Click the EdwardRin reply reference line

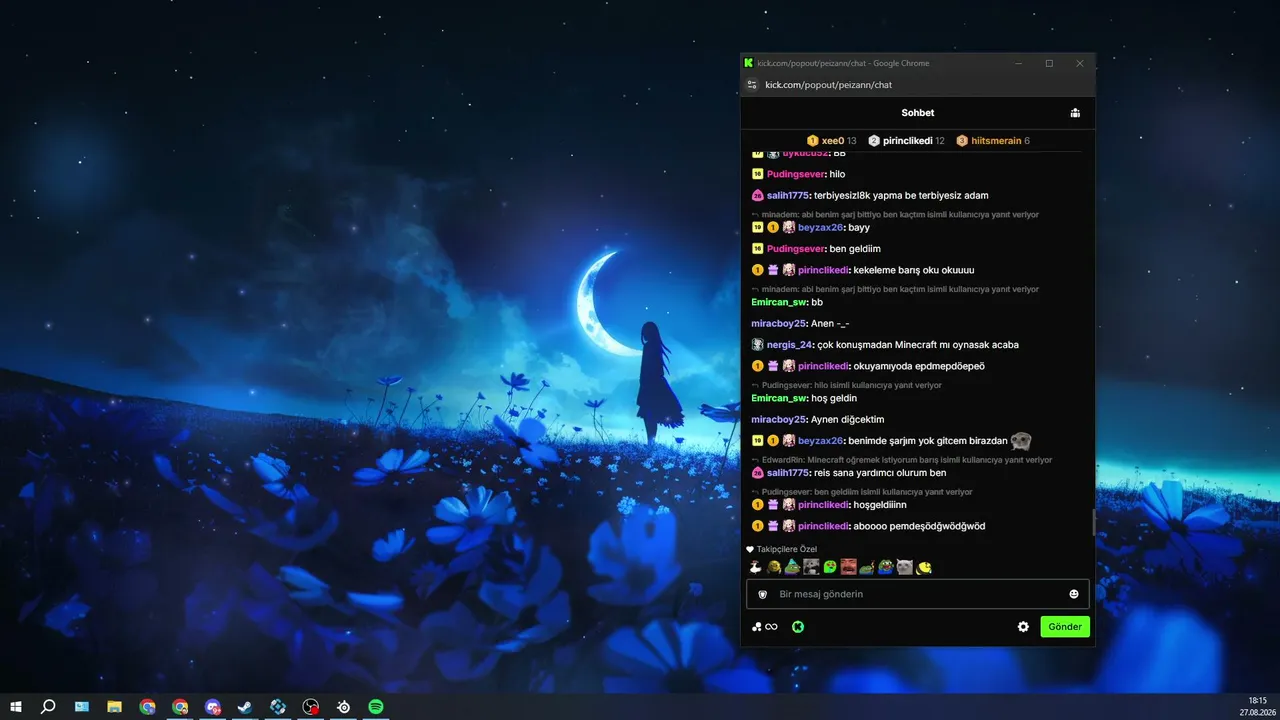coord(901,460)
